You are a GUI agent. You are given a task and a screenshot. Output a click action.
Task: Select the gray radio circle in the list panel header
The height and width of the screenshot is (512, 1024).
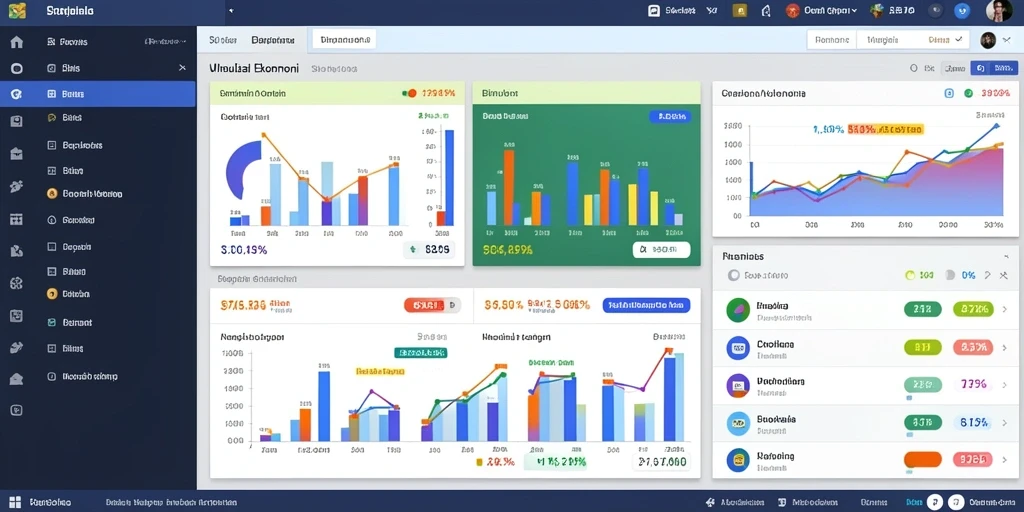(x=733, y=276)
